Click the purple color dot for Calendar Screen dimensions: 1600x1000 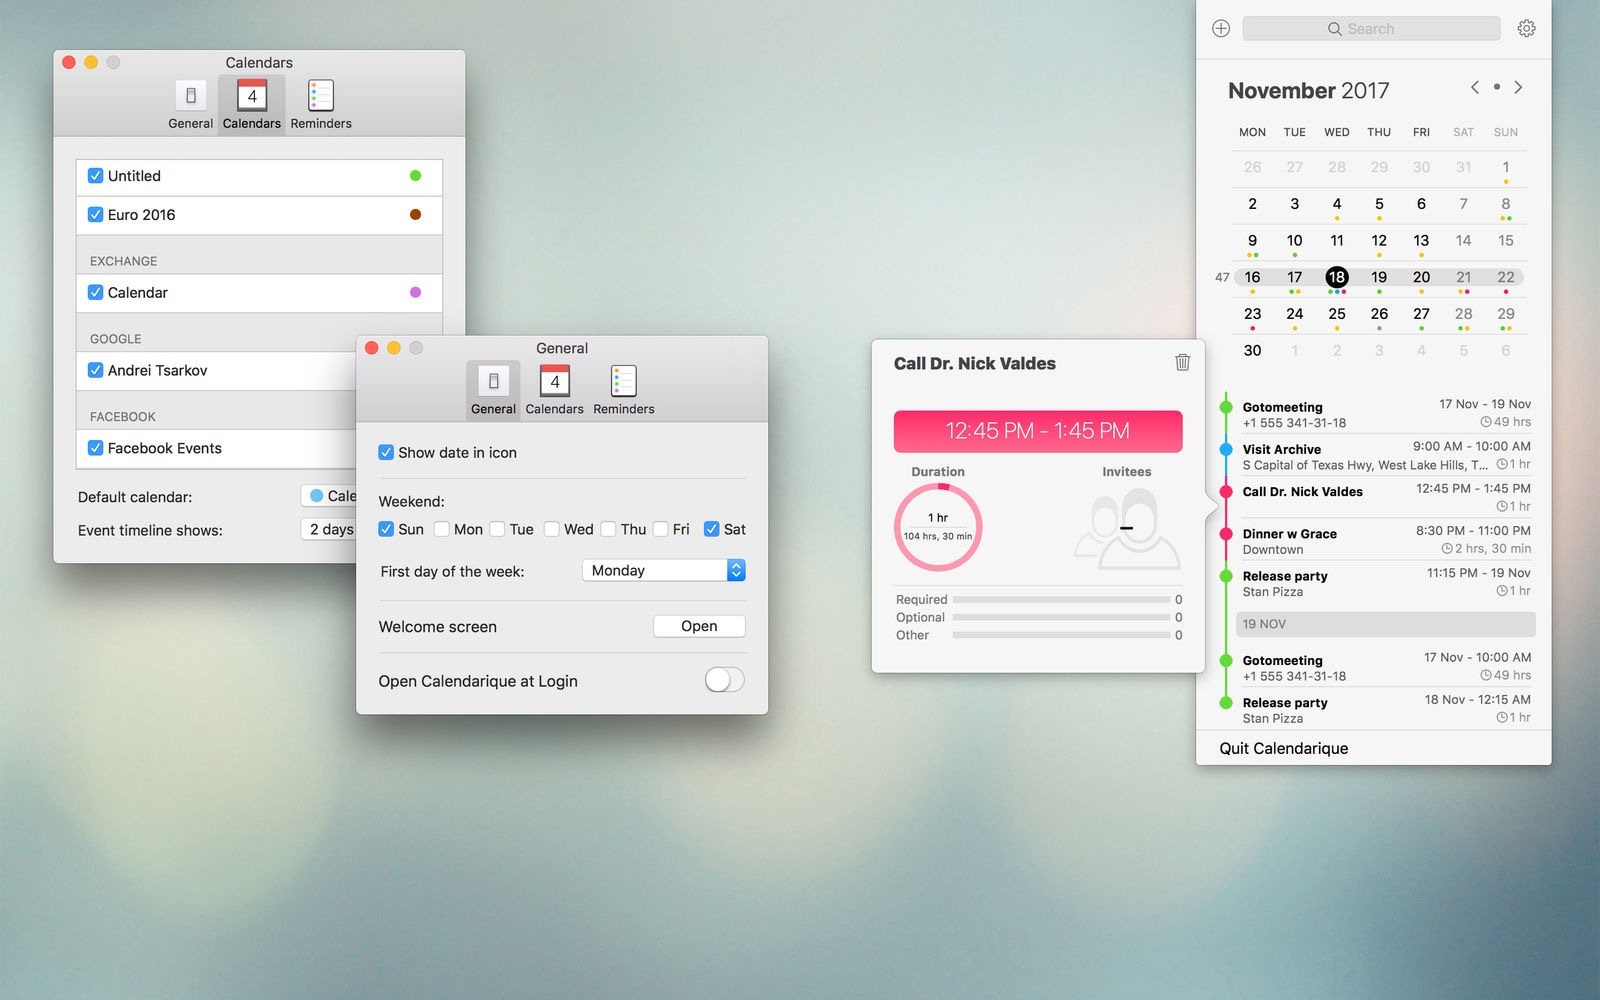click(416, 292)
